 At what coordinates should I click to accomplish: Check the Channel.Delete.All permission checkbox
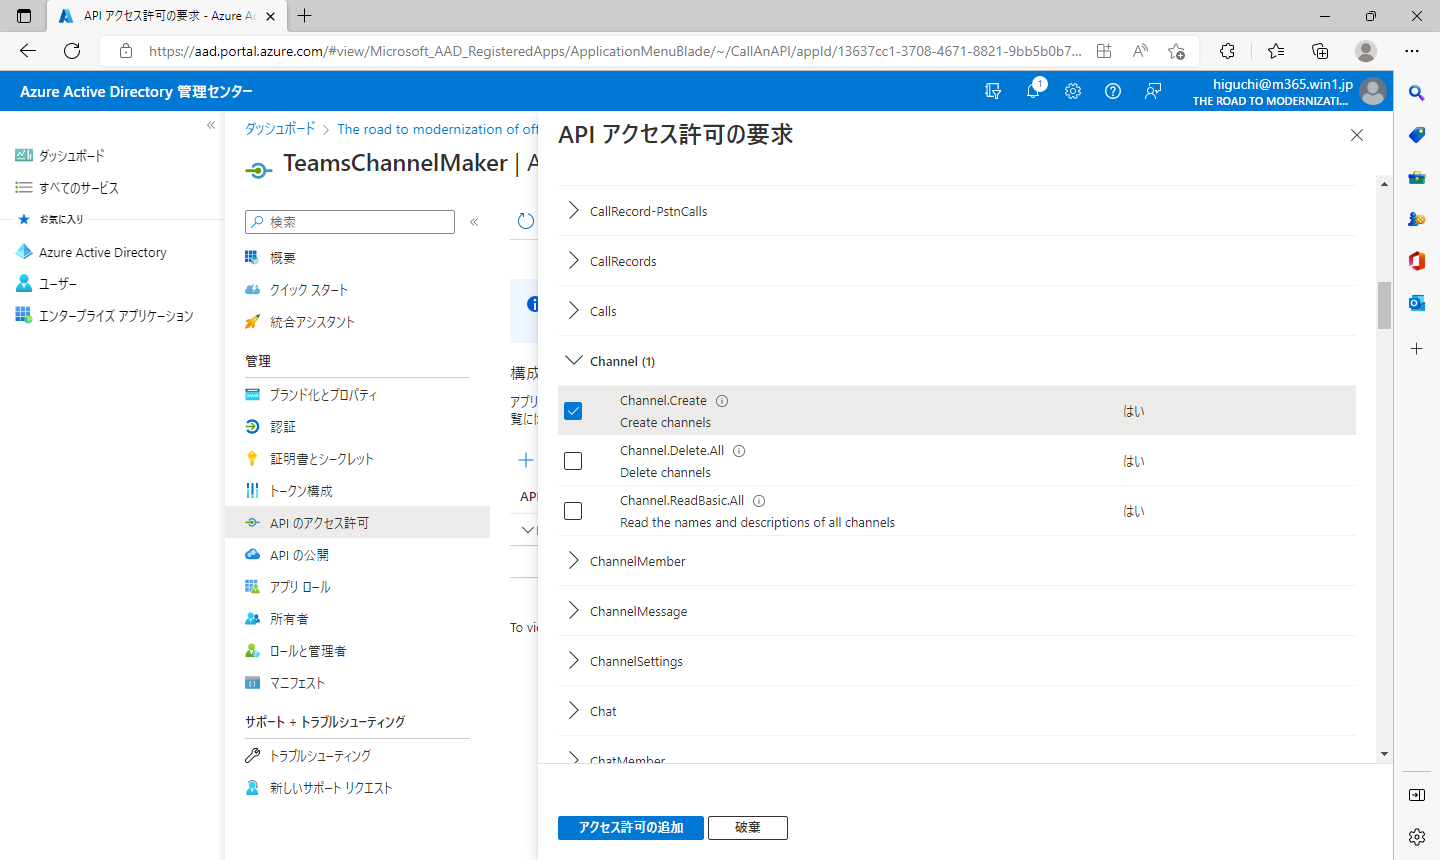[x=573, y=461]
